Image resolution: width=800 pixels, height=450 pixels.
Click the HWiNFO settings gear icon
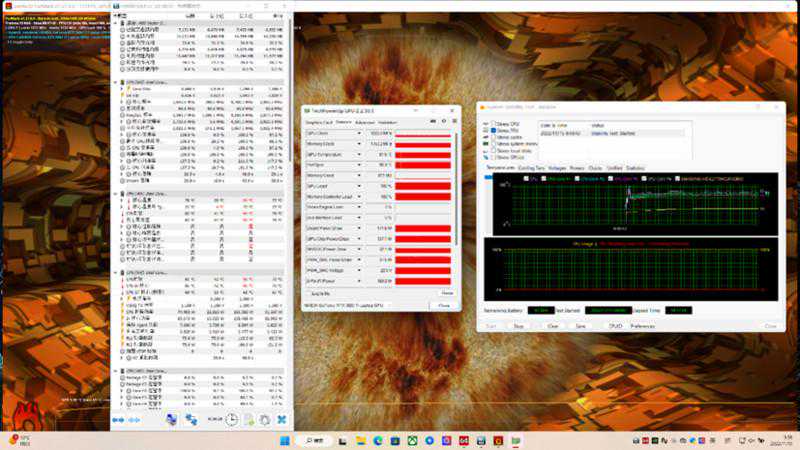tap(265, 421)
